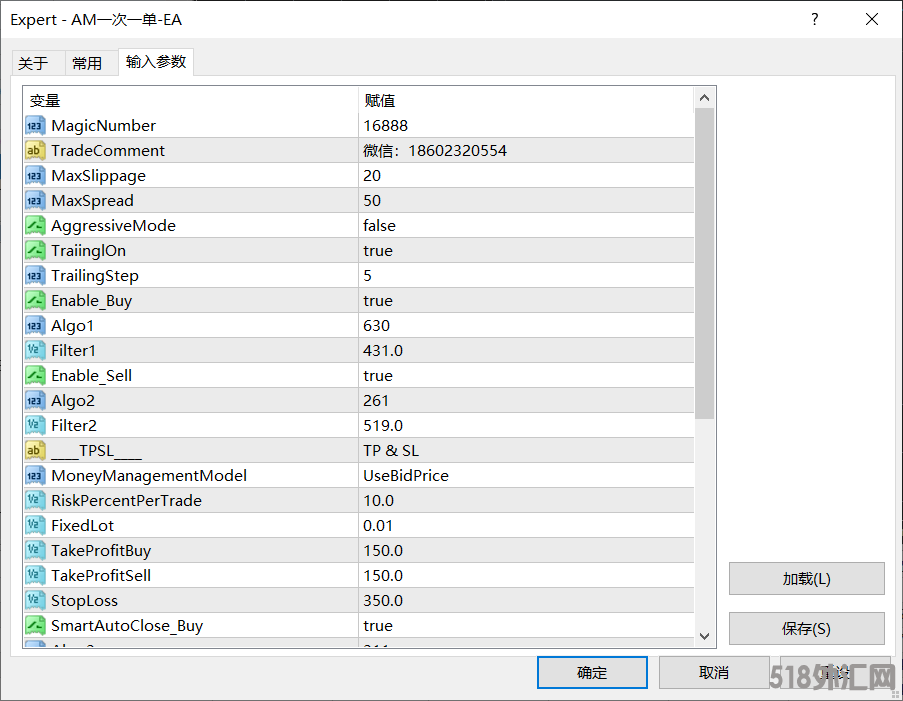Click the FixedLot double icon
This screenshot has width=903, height=701.
[35, 526]
